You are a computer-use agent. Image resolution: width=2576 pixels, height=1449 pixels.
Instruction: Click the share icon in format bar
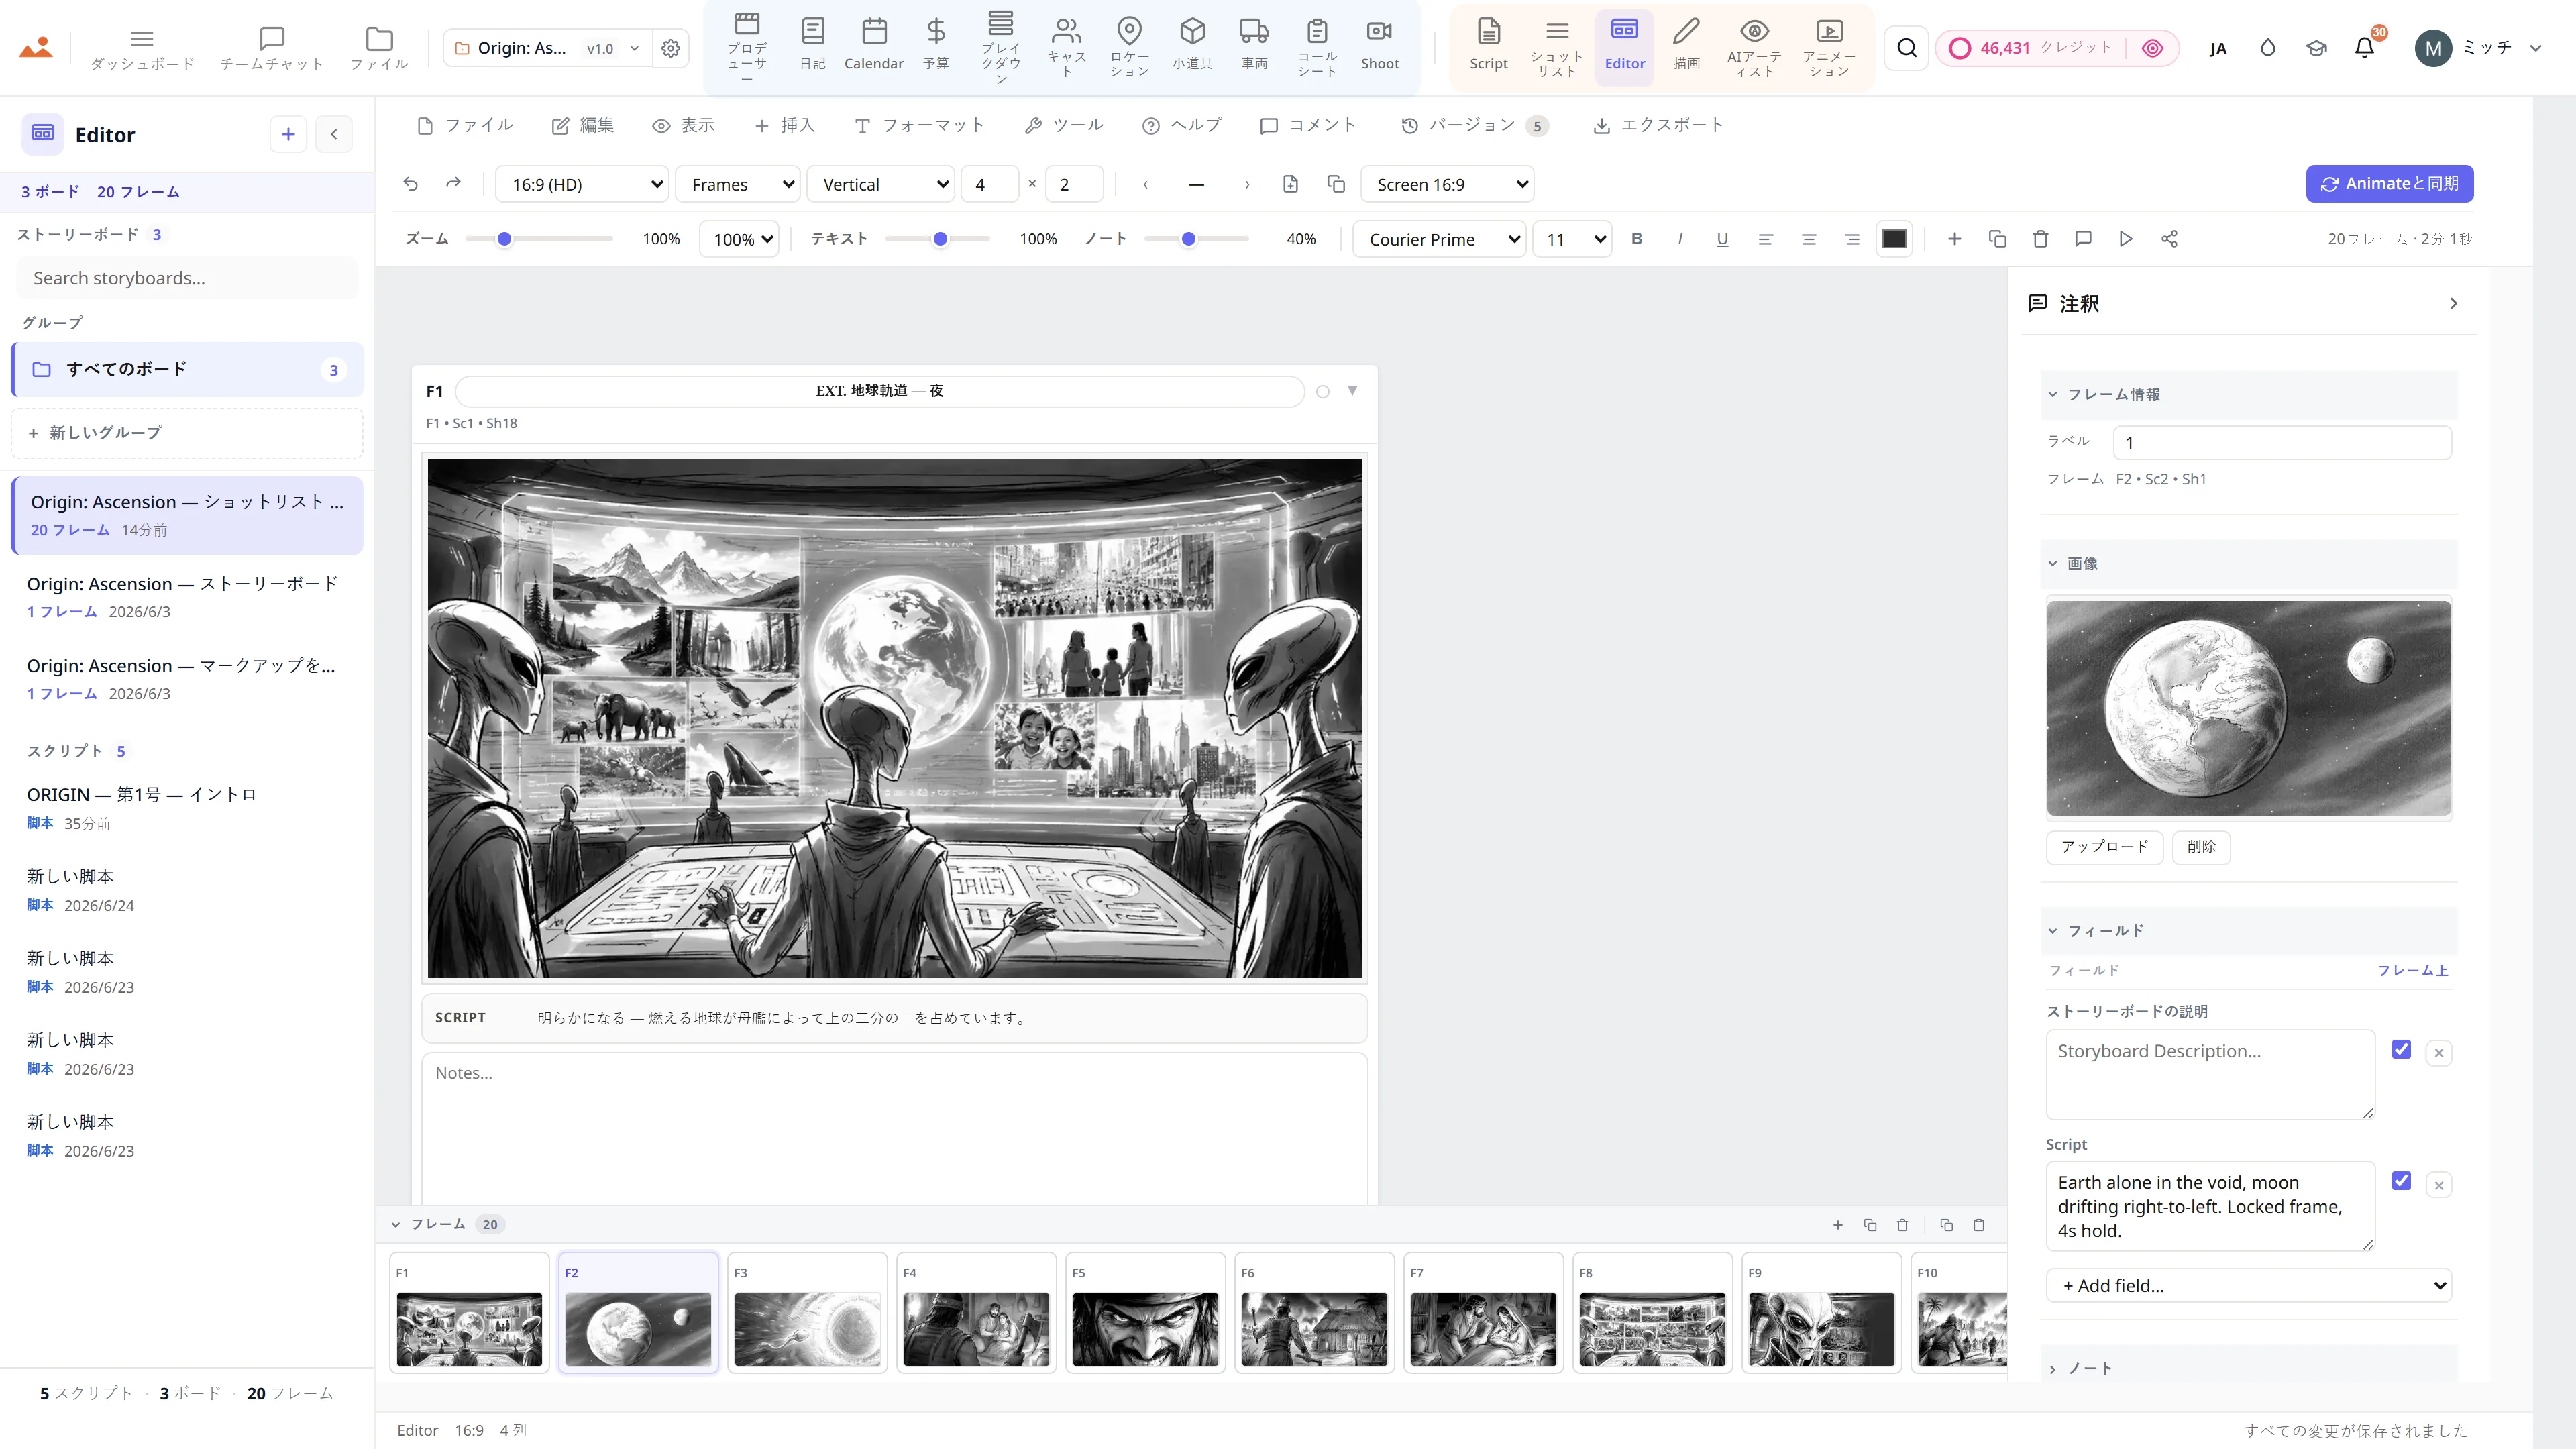[2169, 239]
